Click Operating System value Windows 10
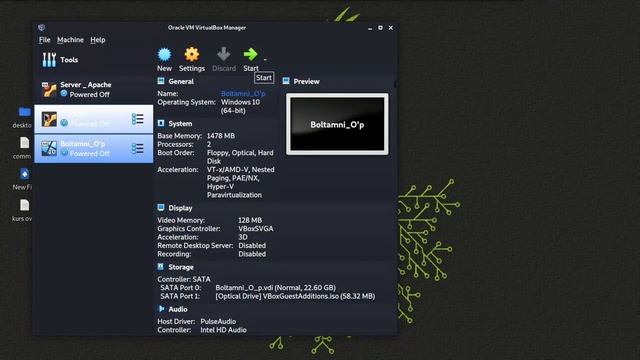Viewport: 640px width, 360px height. click(240, 106)
